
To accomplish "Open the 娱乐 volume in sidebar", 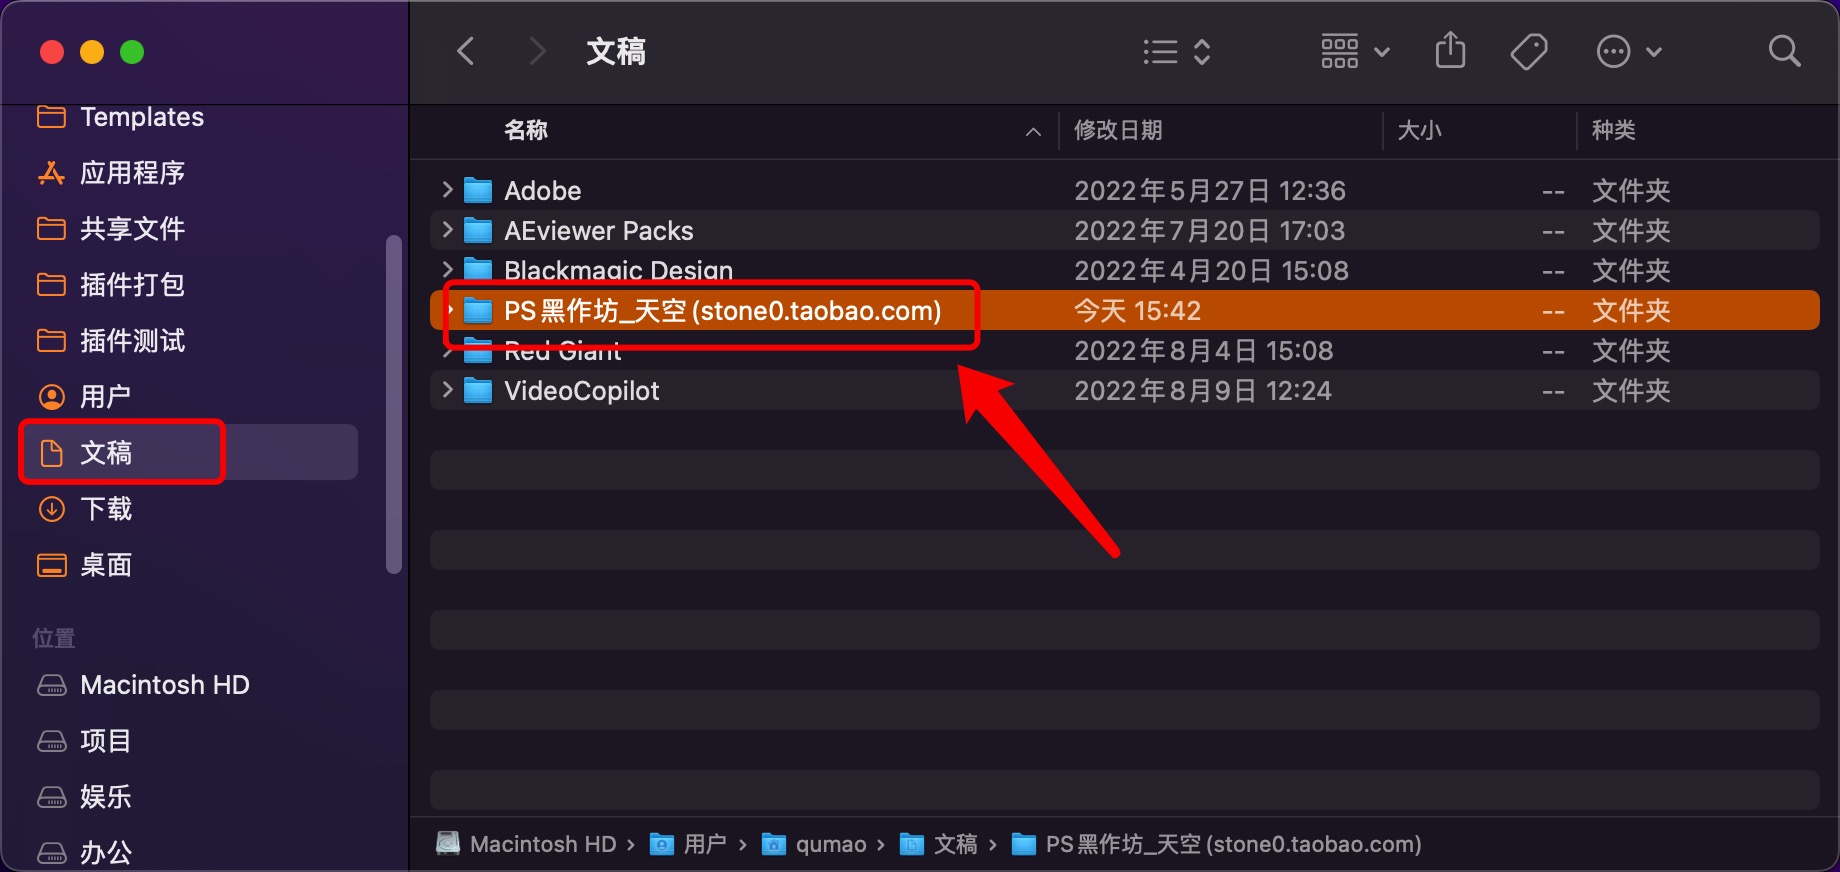I will pyautogui.click(x=105, y=797).
